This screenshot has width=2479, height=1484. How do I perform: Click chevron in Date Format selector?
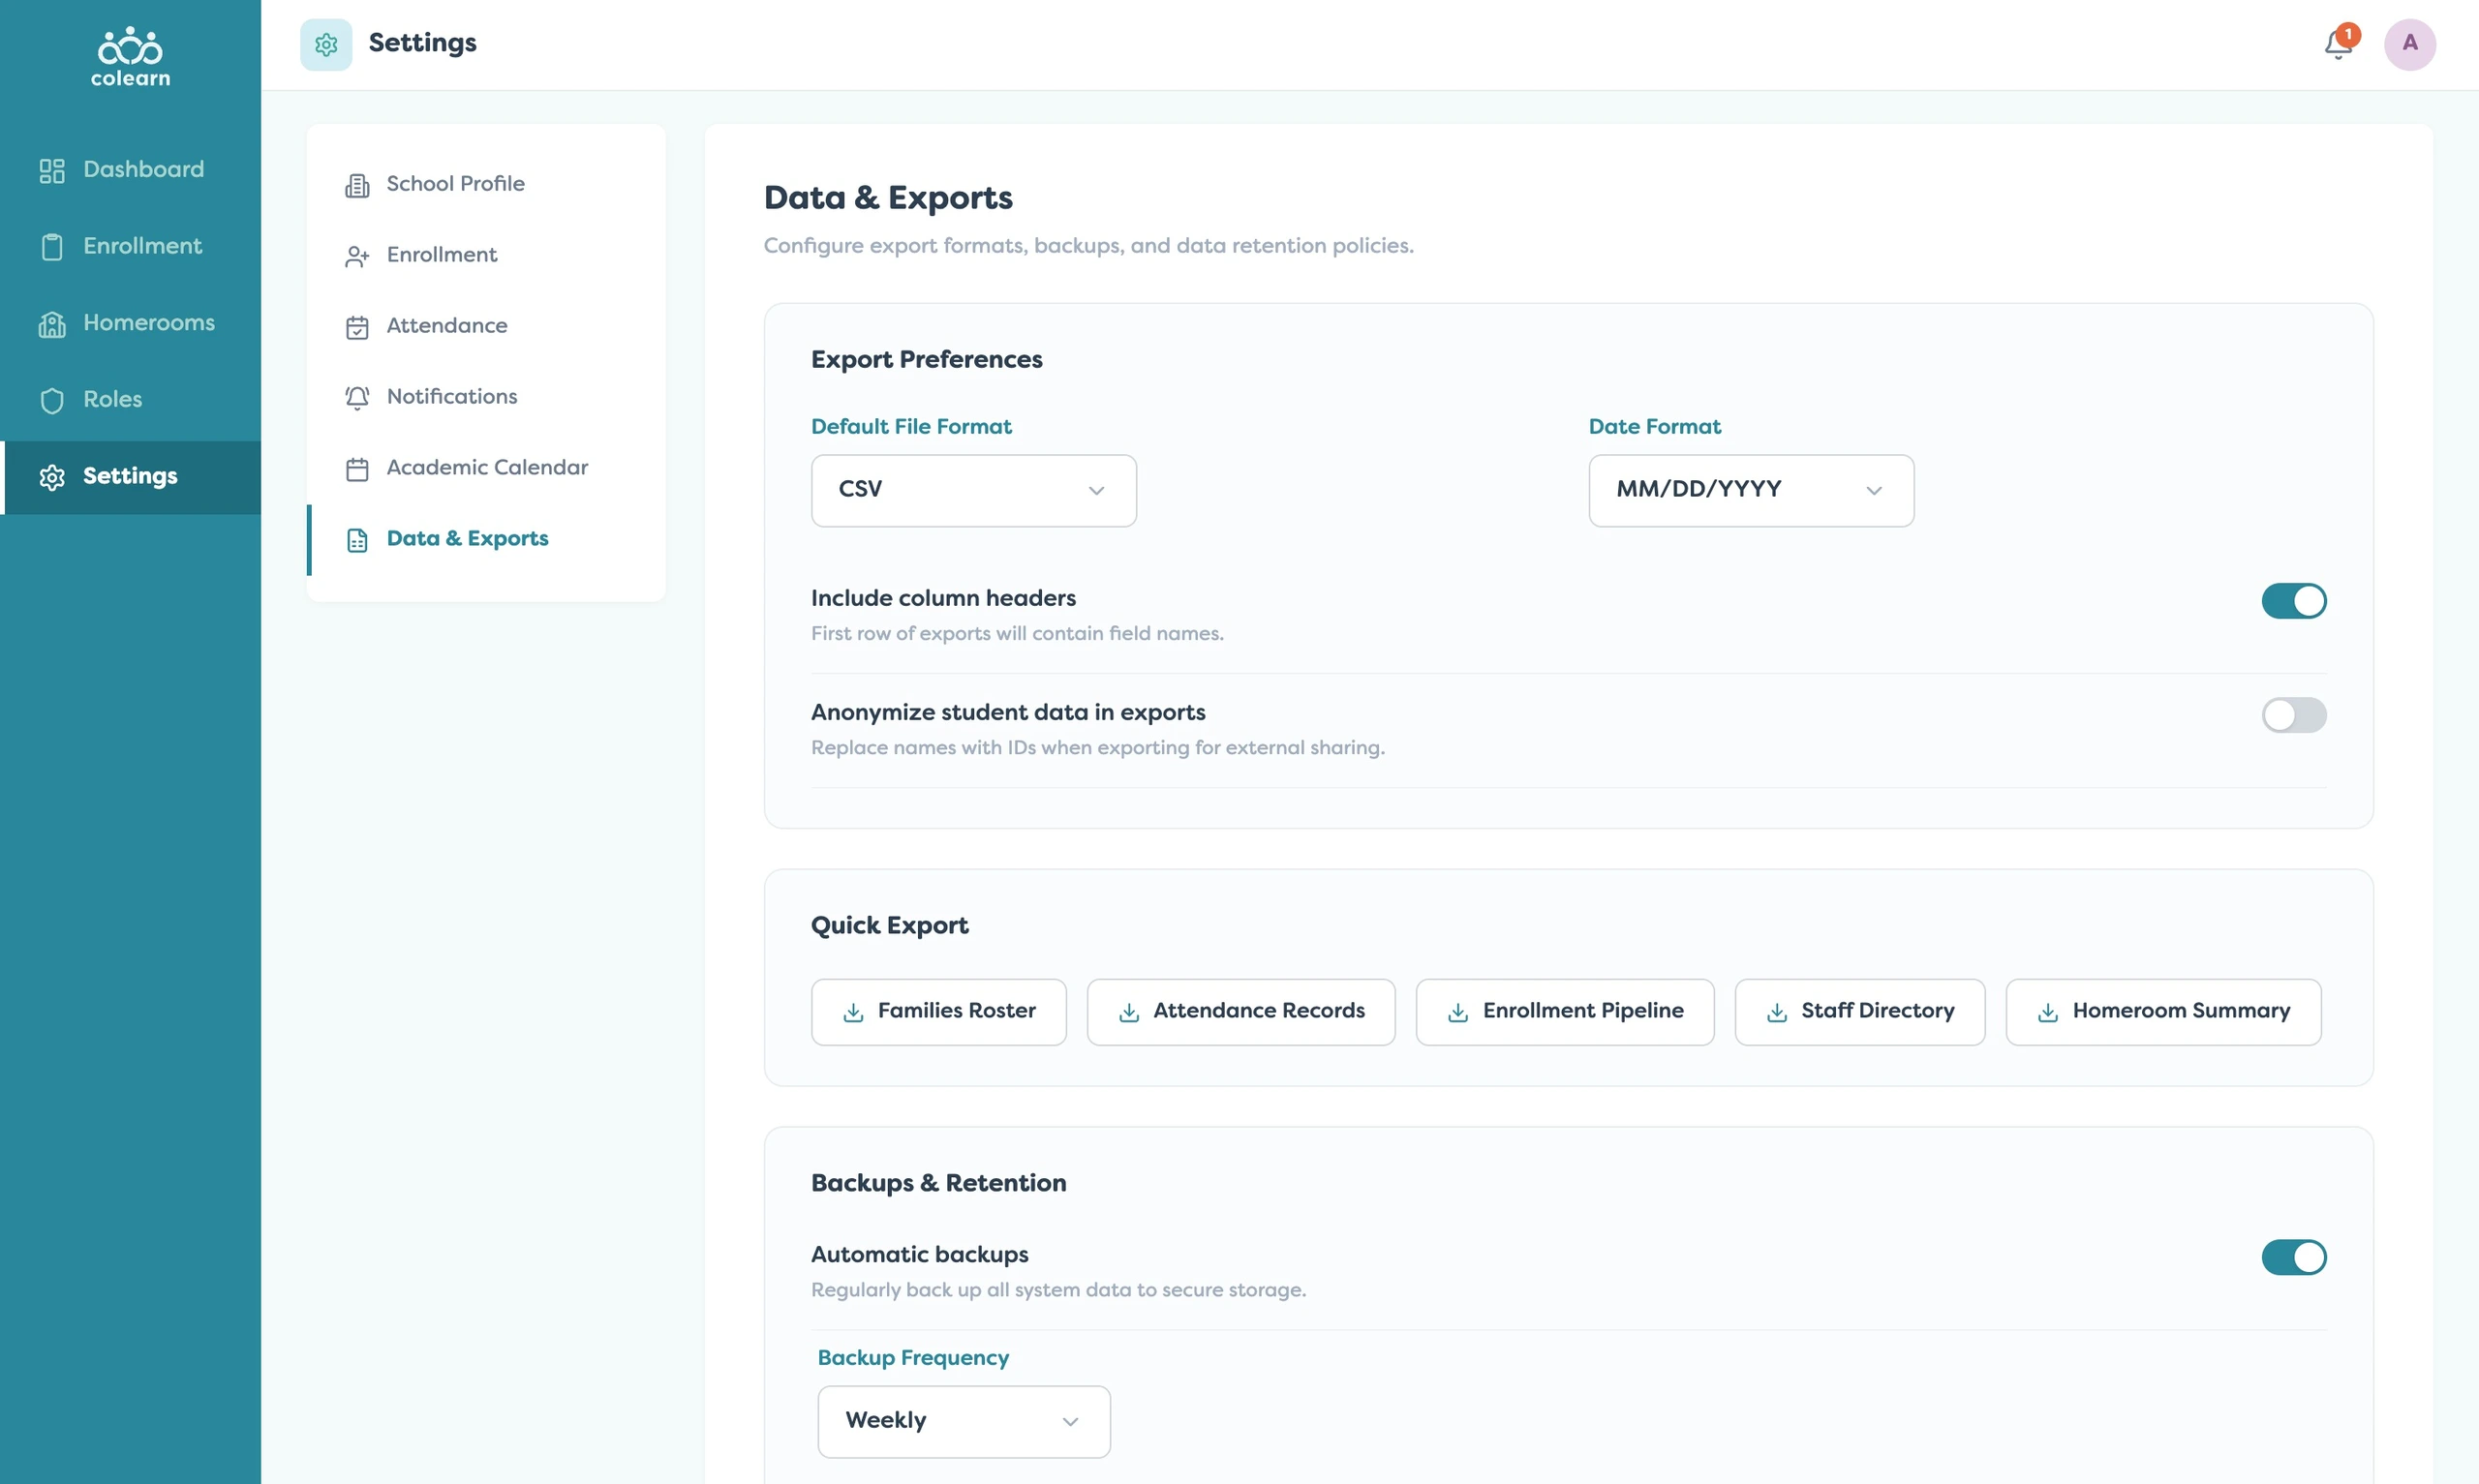[1874, 490]
